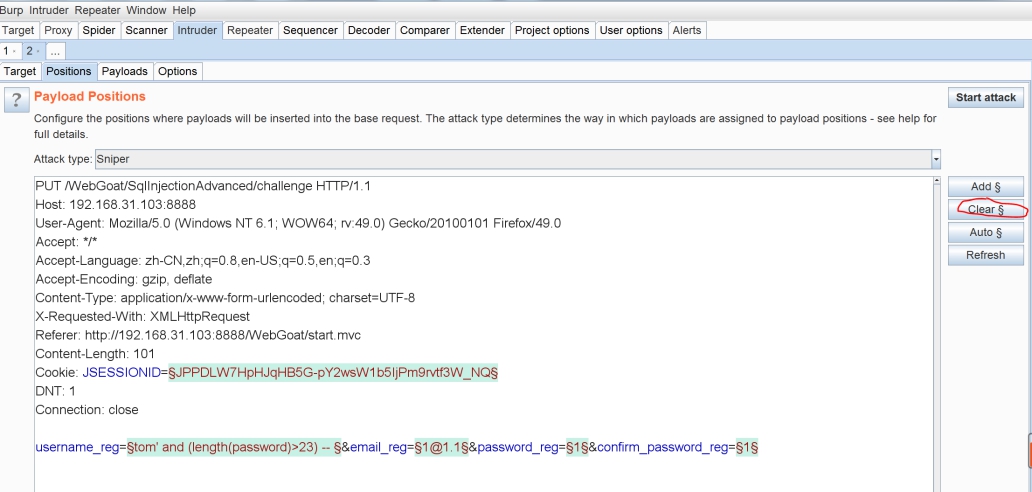Switch to the Sequencer tab
Screen dimensions: 1032x492
pos(311,30)
